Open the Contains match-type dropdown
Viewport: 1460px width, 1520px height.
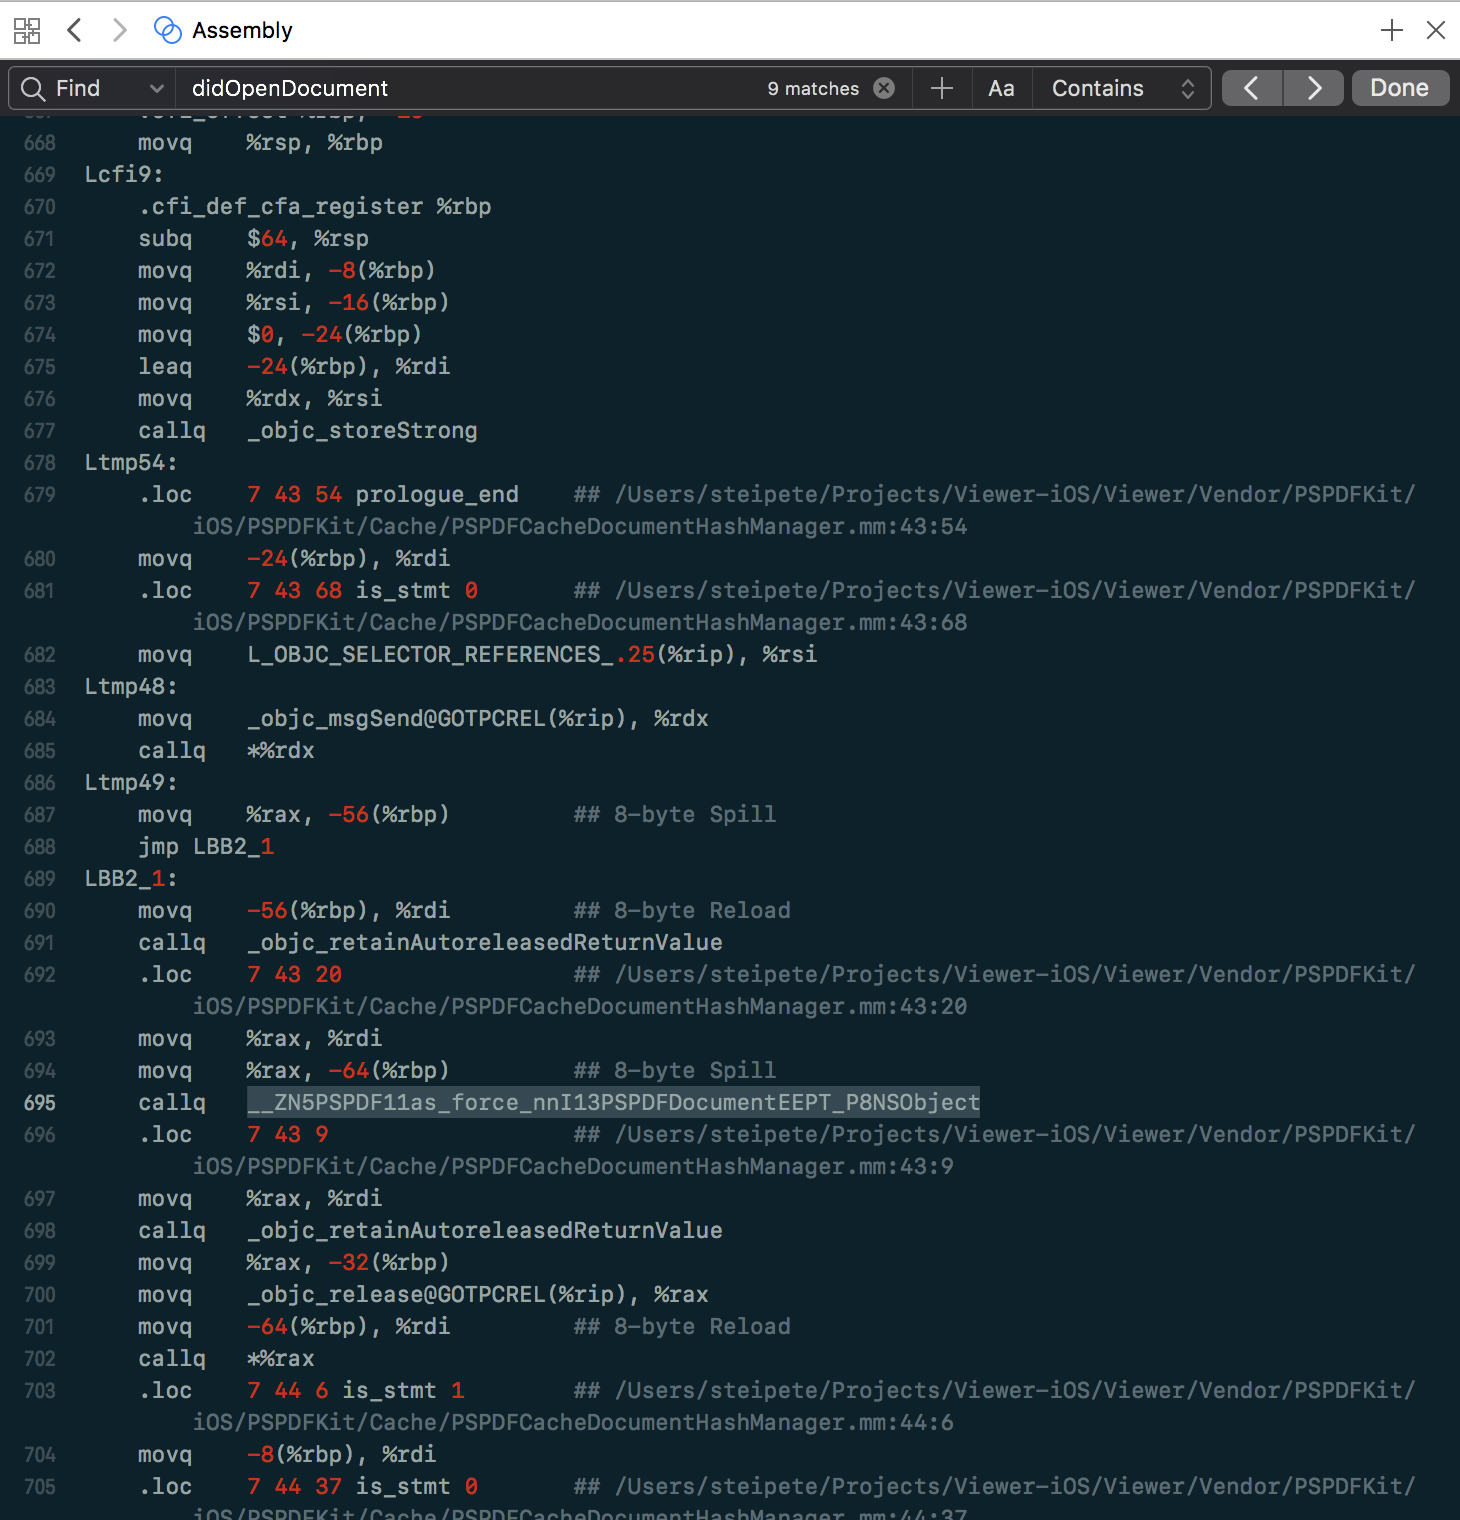pos(1122,89)
